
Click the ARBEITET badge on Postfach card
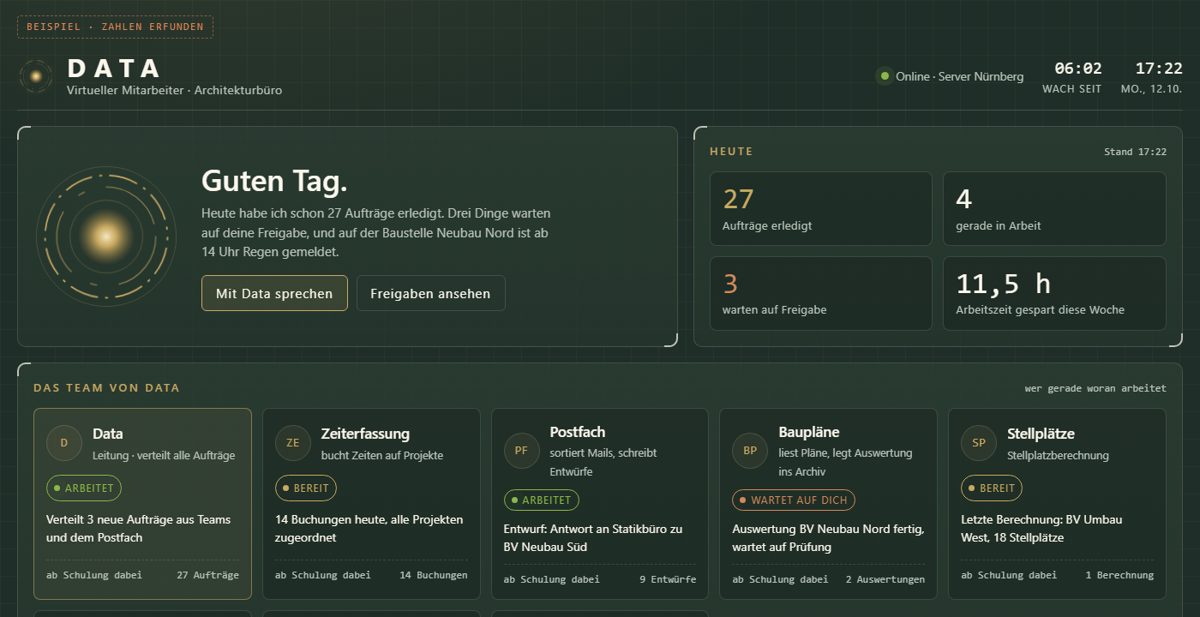[x=541, y=499]
